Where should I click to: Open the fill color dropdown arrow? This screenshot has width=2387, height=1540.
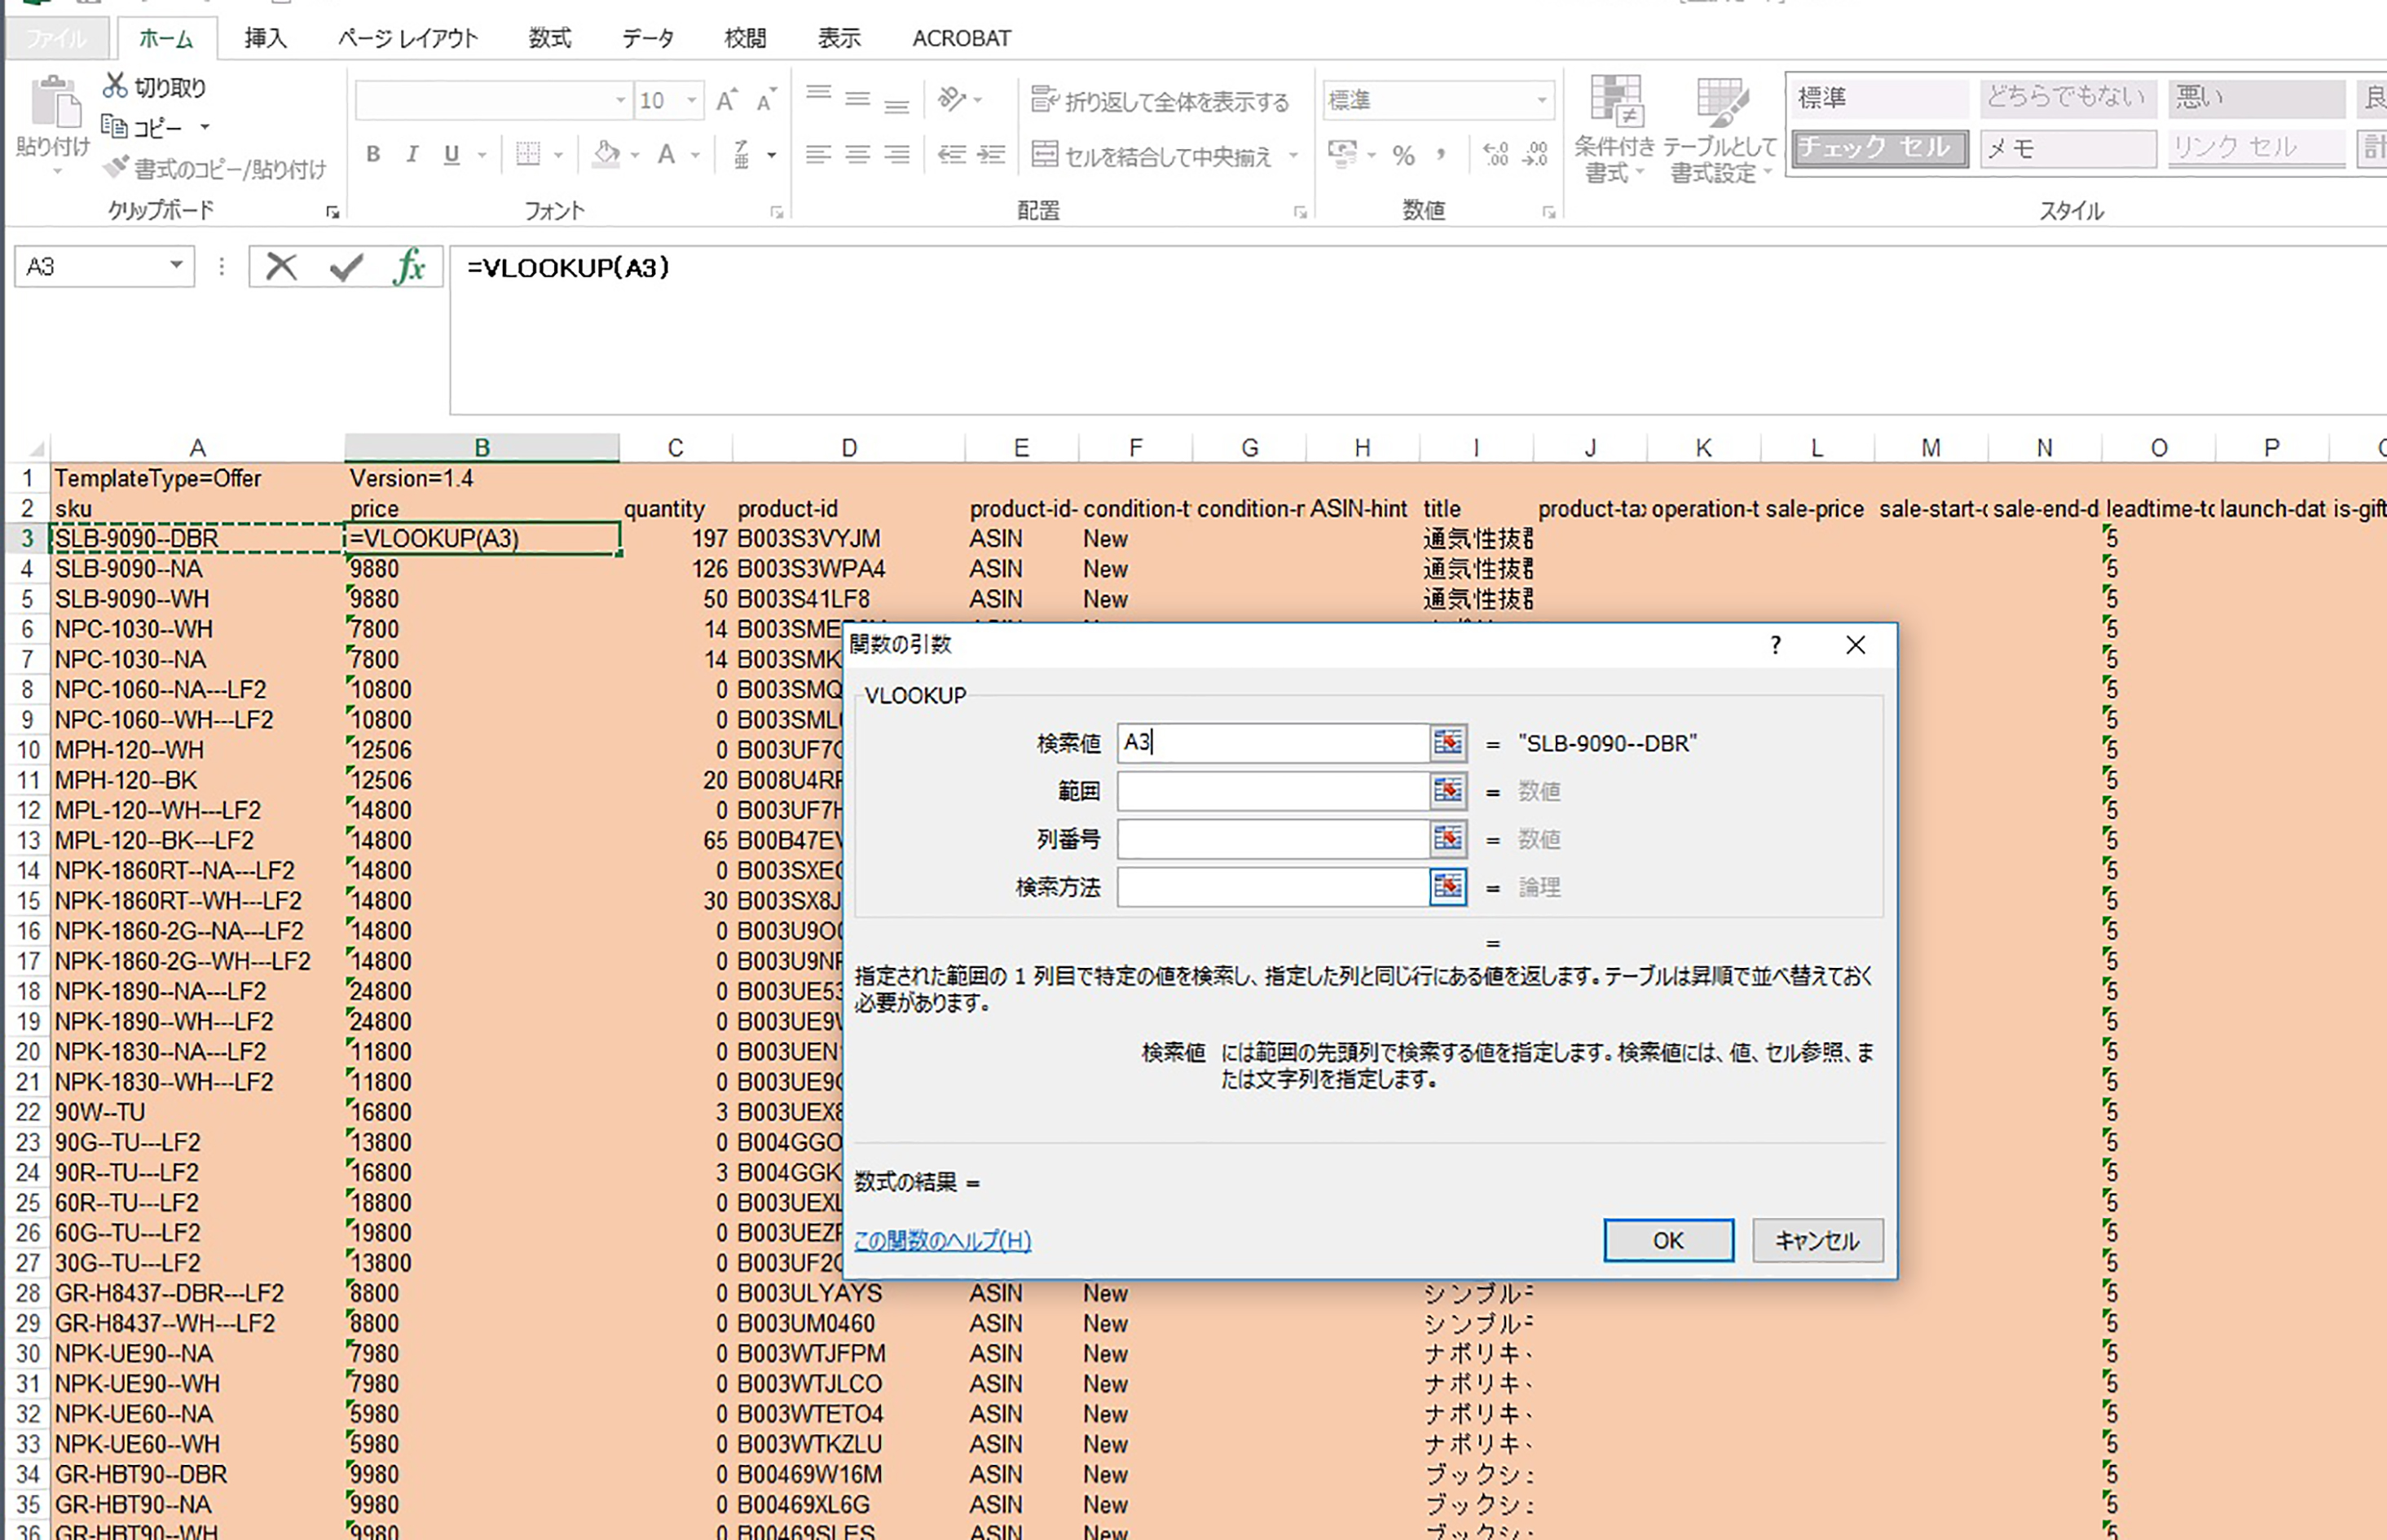click(x=635, y=155)
